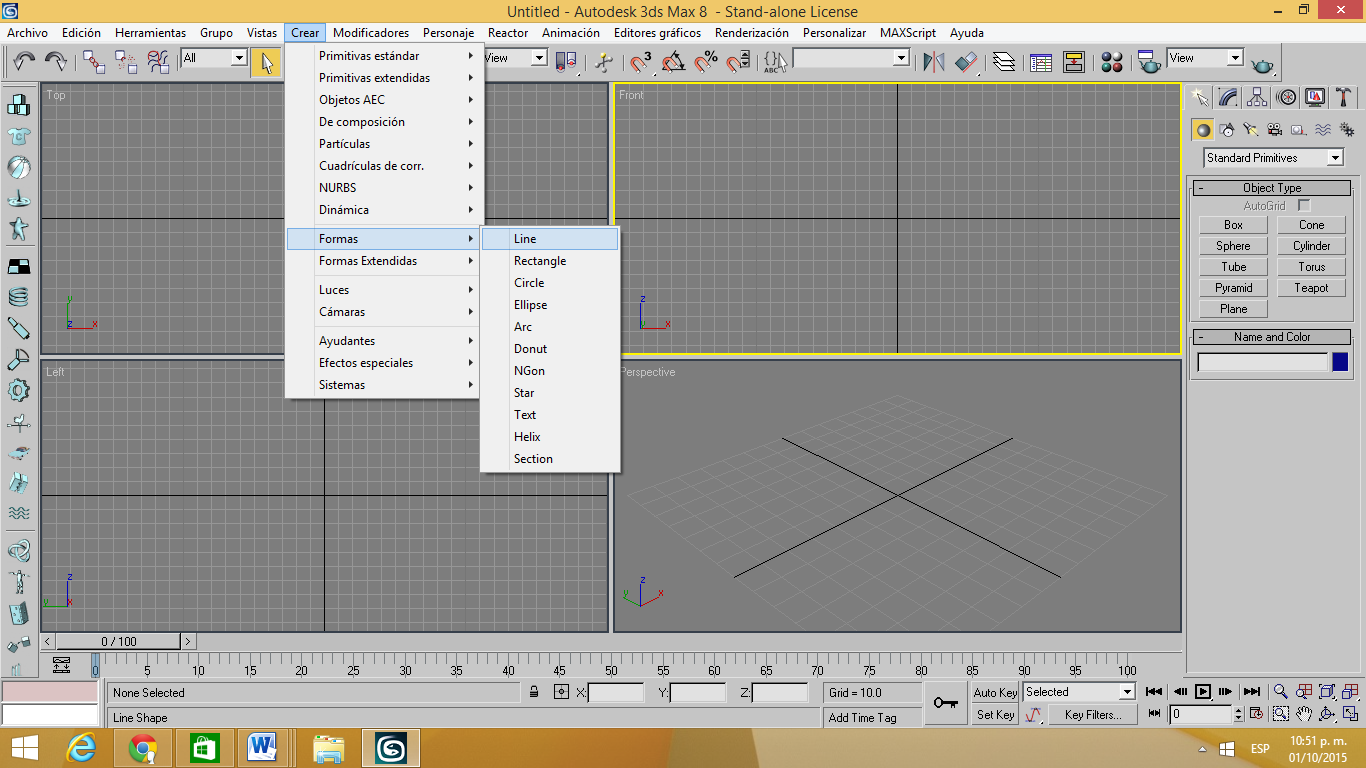
Task: Click the Pyramid object button
Action: click(x=1234, y=288)
